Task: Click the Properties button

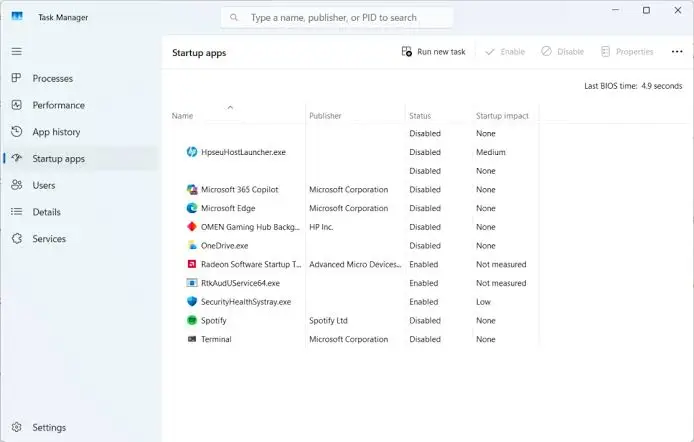Action: (x=627, y=52)
